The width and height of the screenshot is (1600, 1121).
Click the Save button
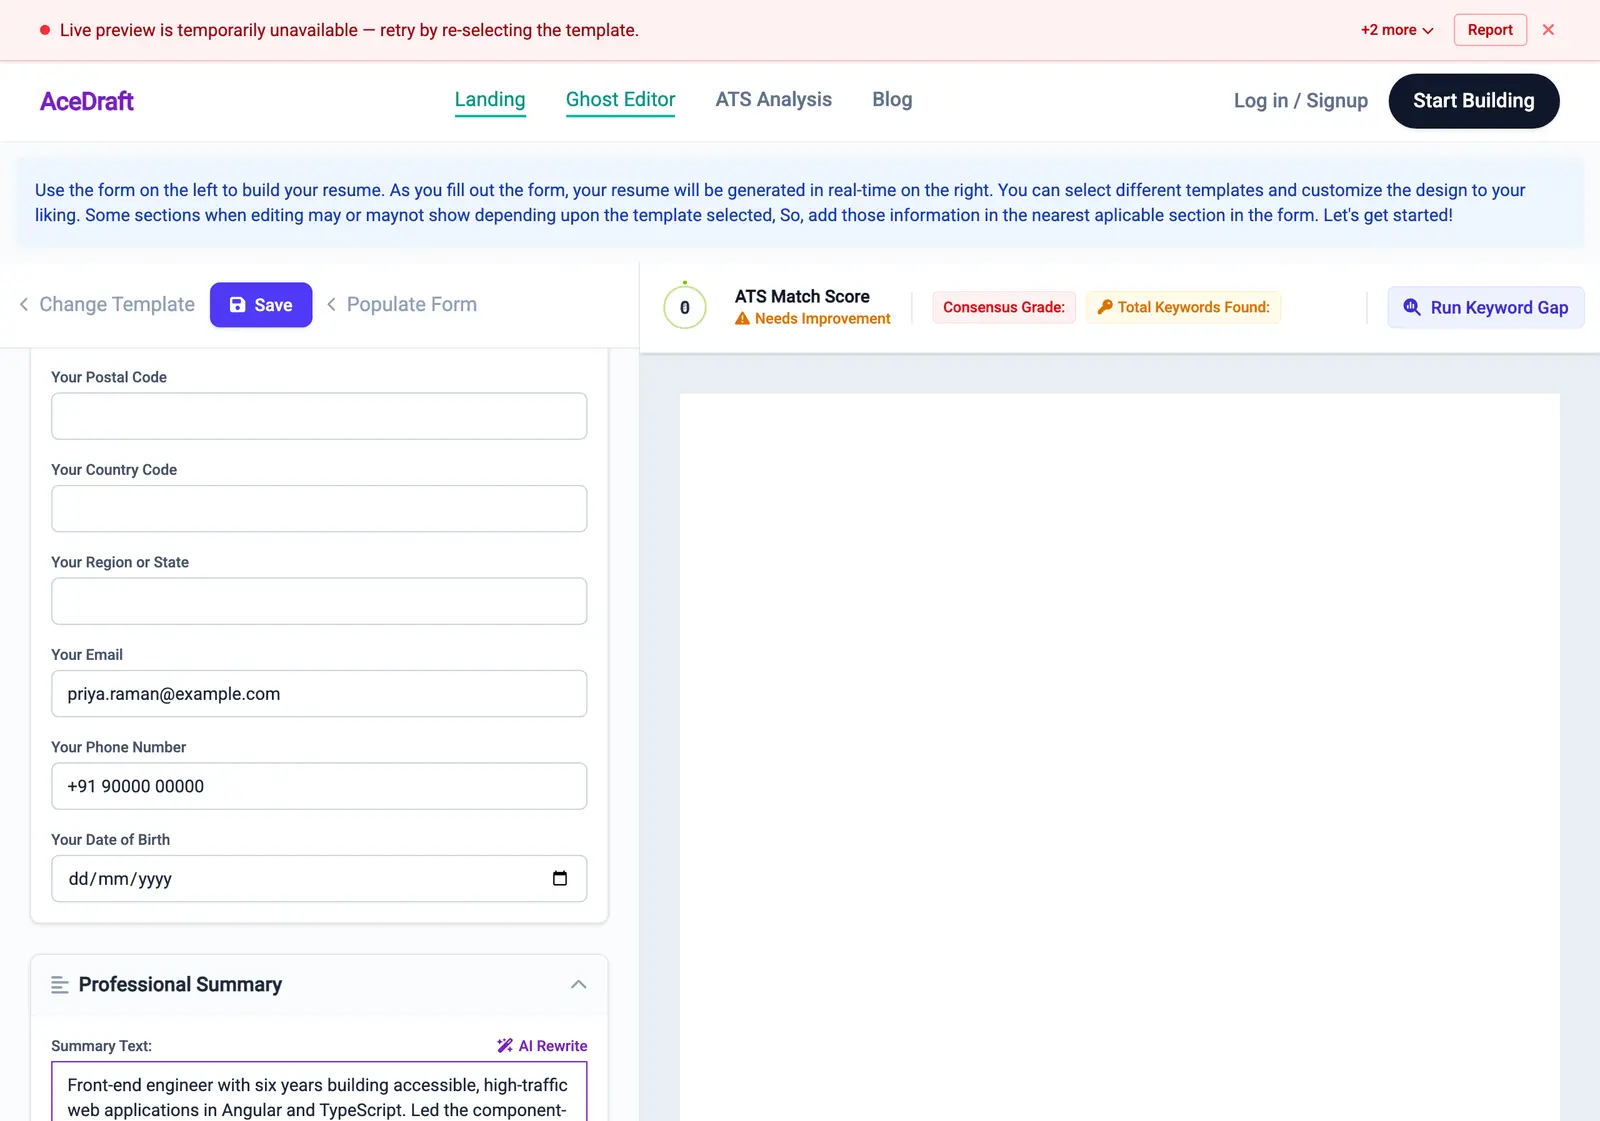(x=261, y=305)
